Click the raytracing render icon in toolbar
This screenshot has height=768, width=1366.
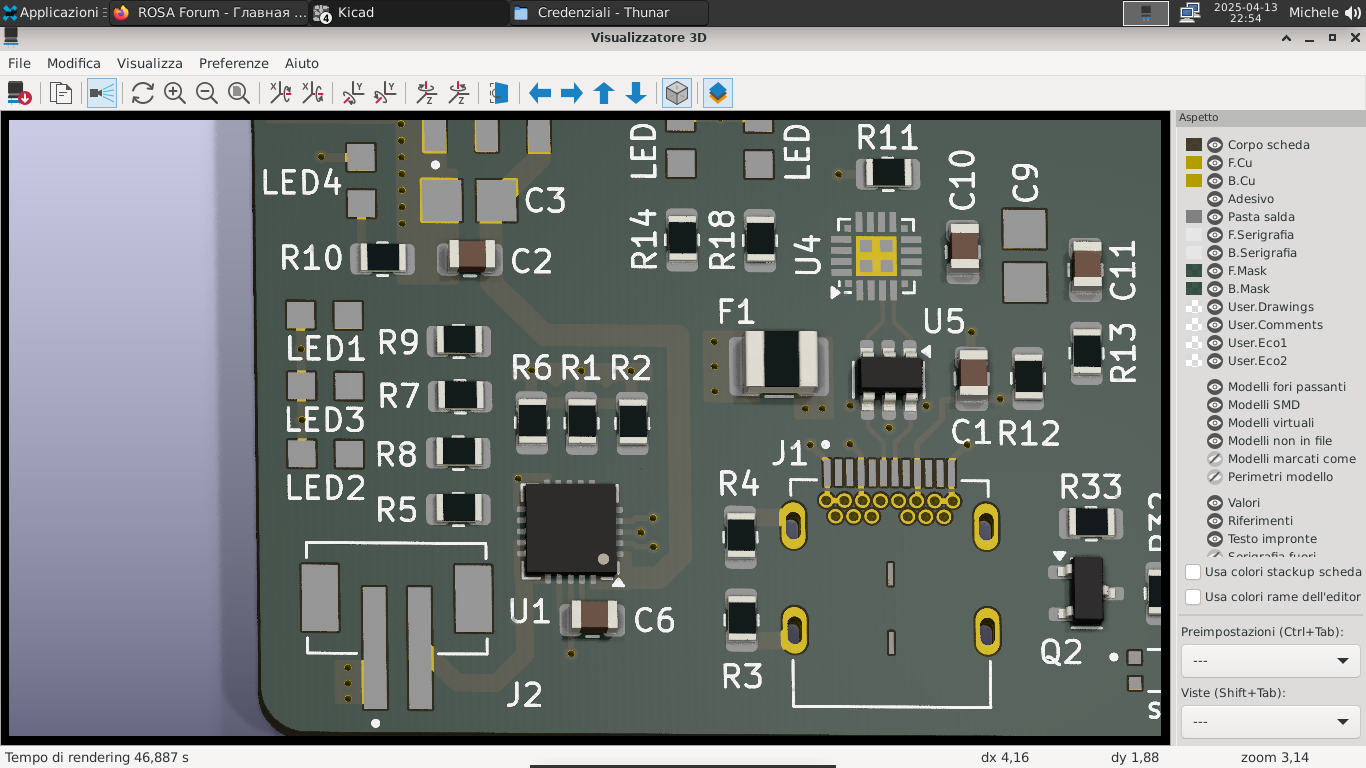click(102, 93)
